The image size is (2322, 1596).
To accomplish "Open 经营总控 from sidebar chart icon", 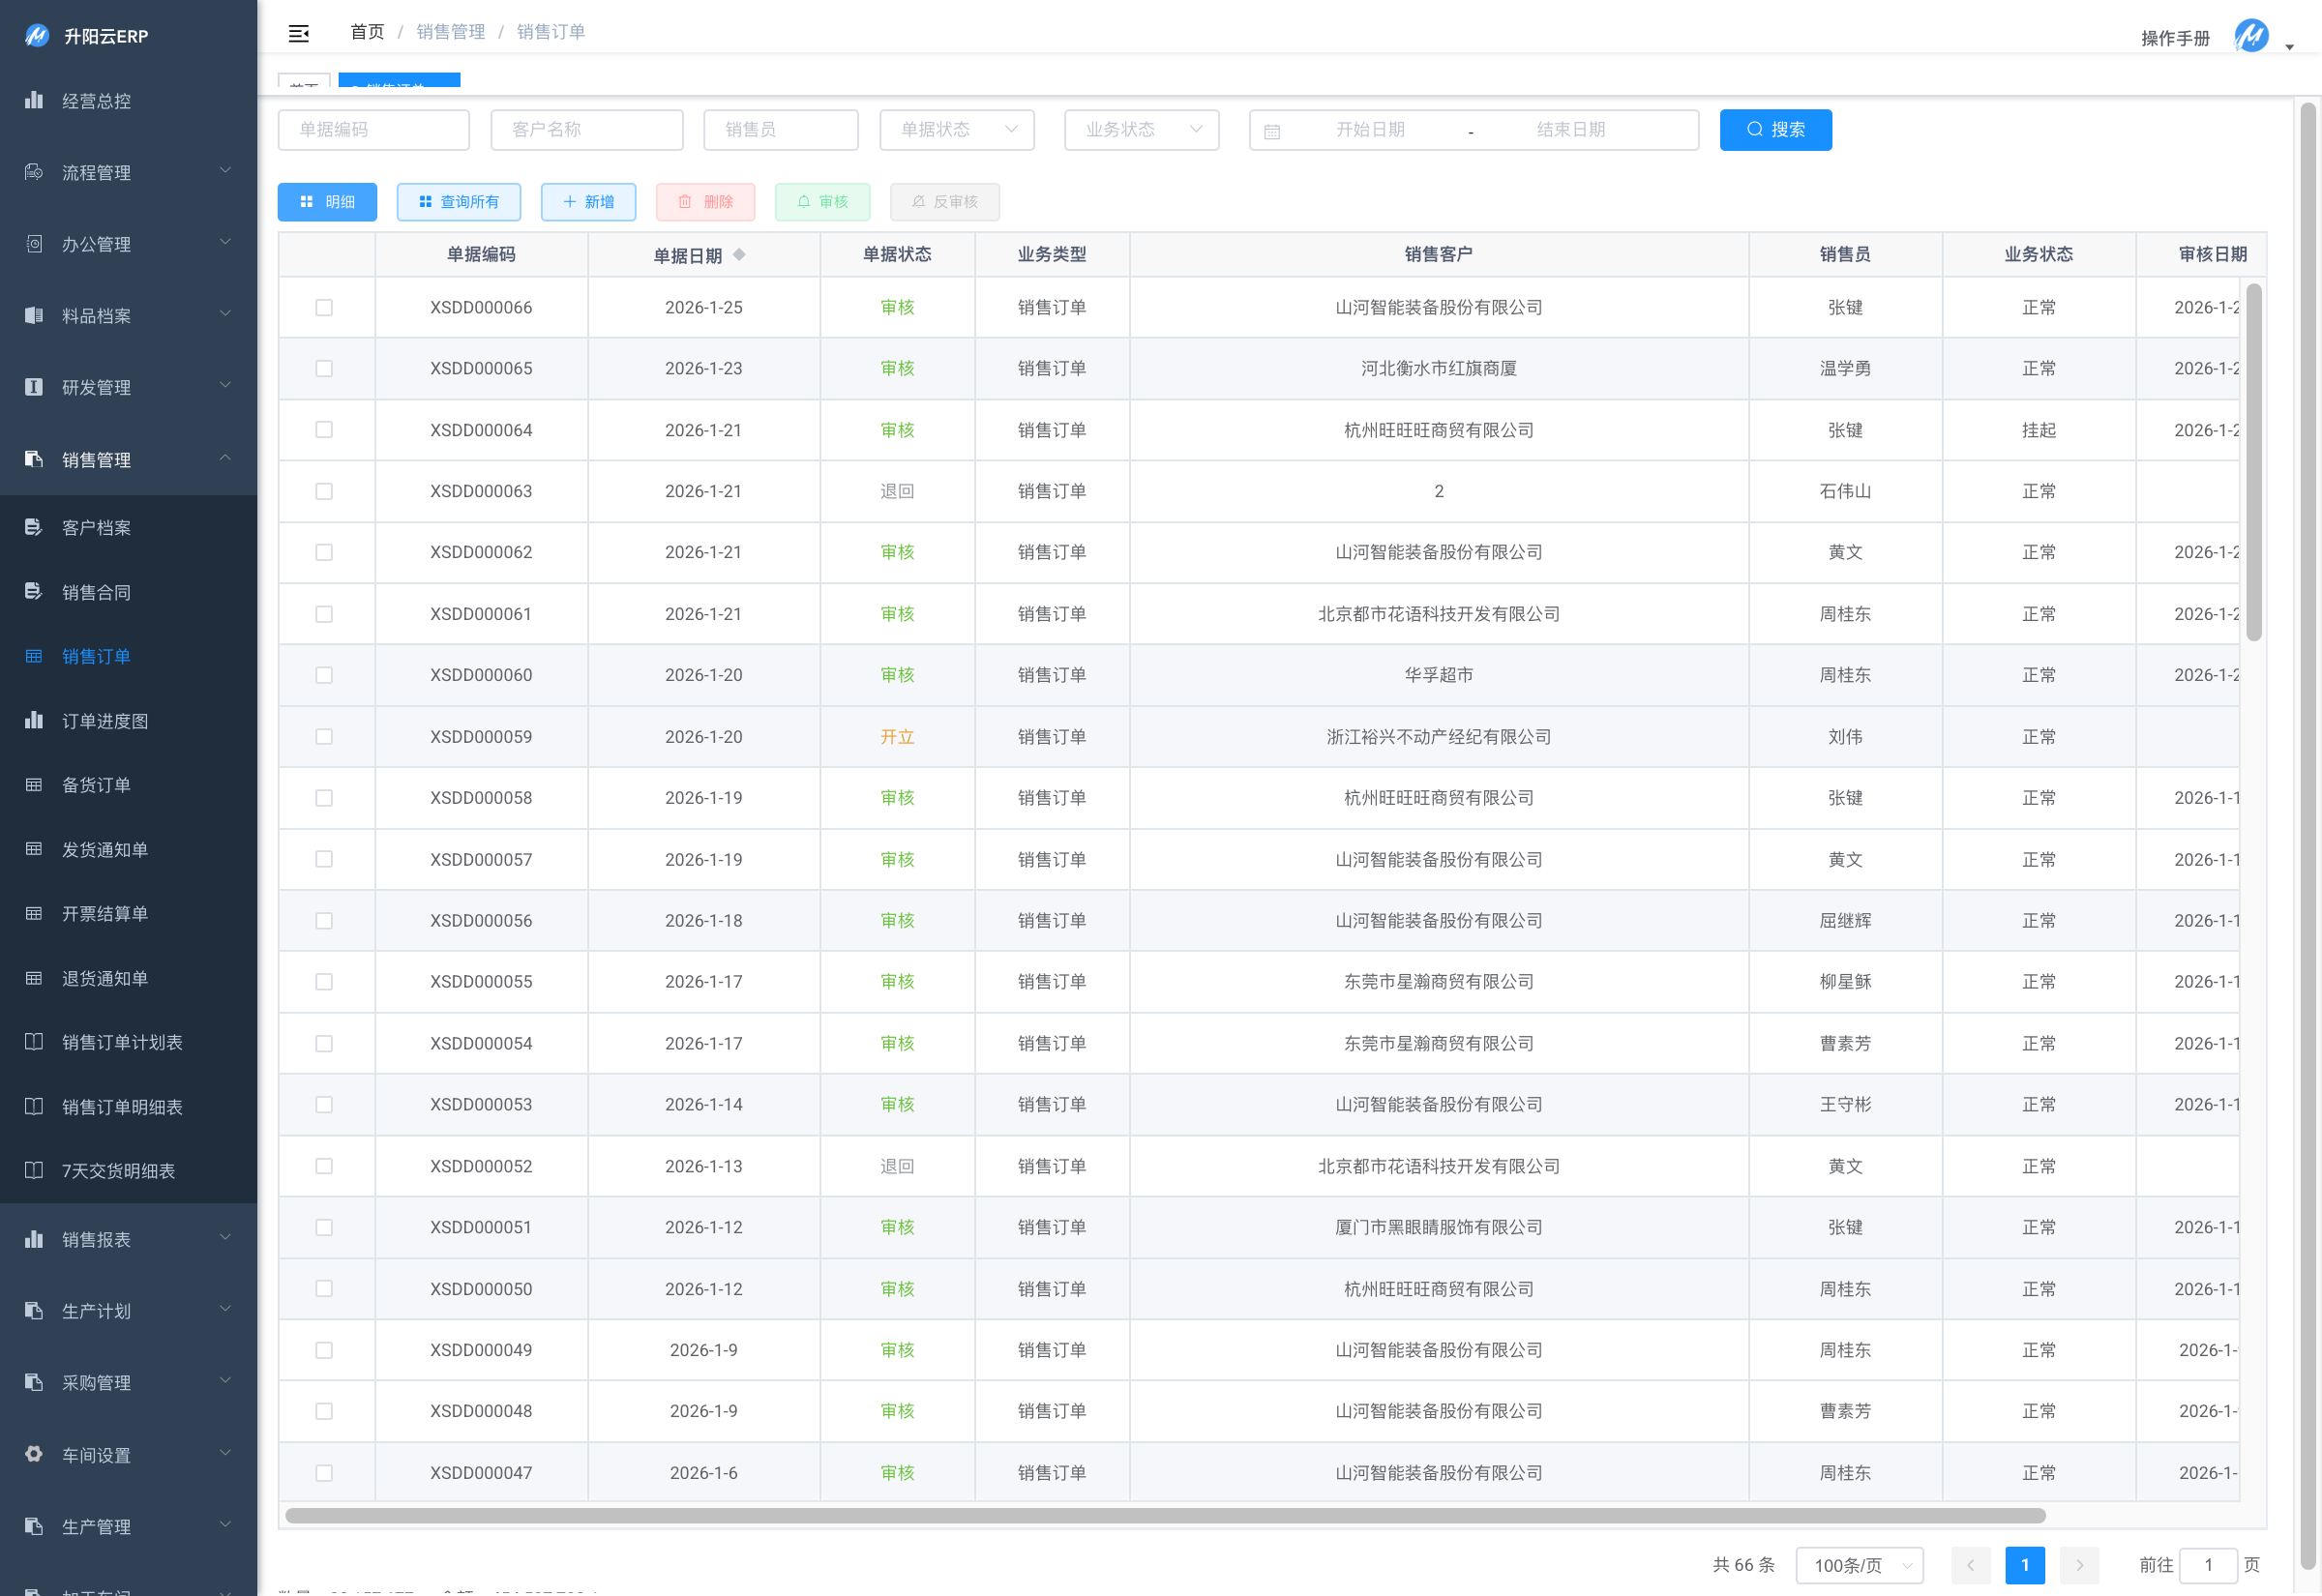I will [x=34, y=100].
